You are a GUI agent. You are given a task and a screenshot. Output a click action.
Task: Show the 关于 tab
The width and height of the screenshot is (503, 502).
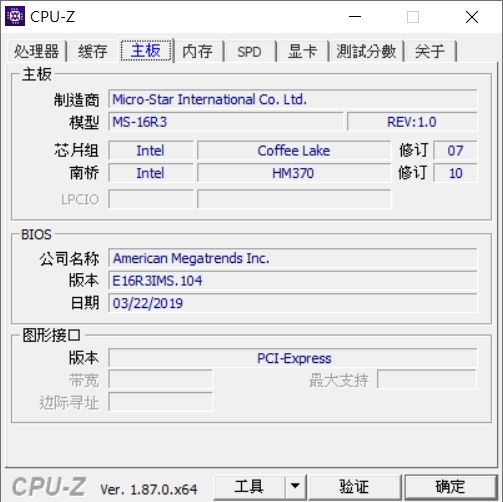[x=430, y=51]
